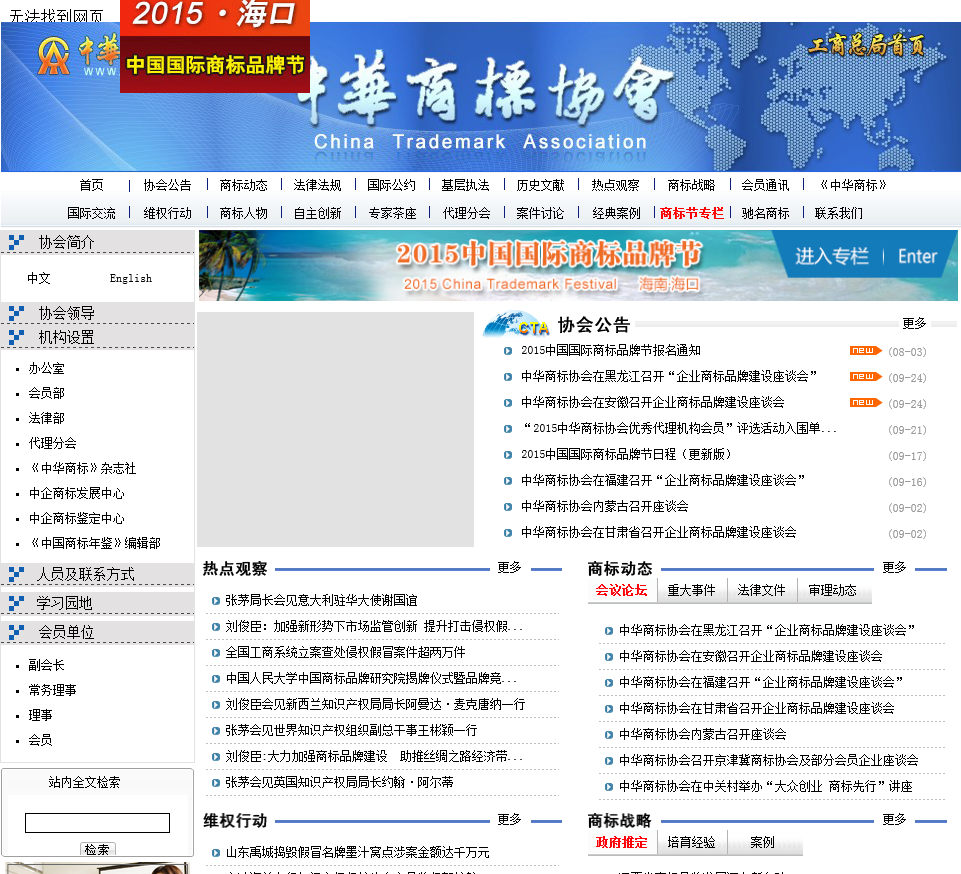Open the English version link

tap(131, 278)
